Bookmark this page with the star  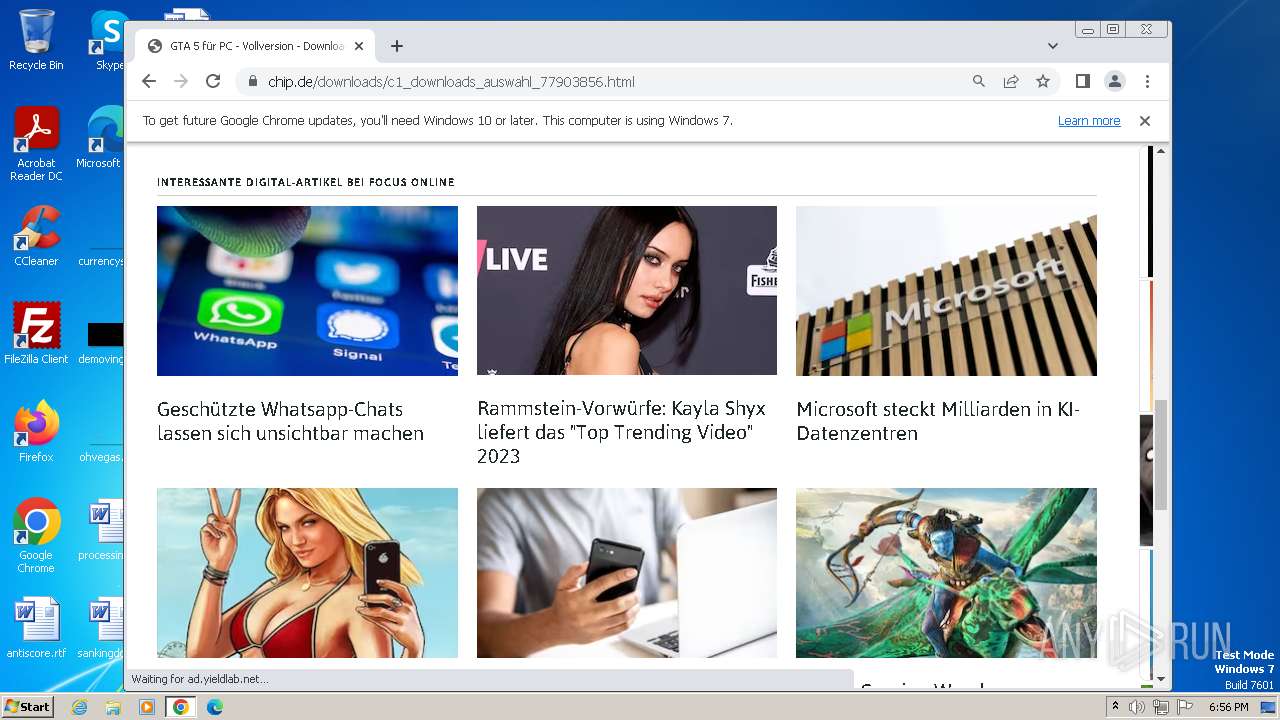click(1043, 82)
